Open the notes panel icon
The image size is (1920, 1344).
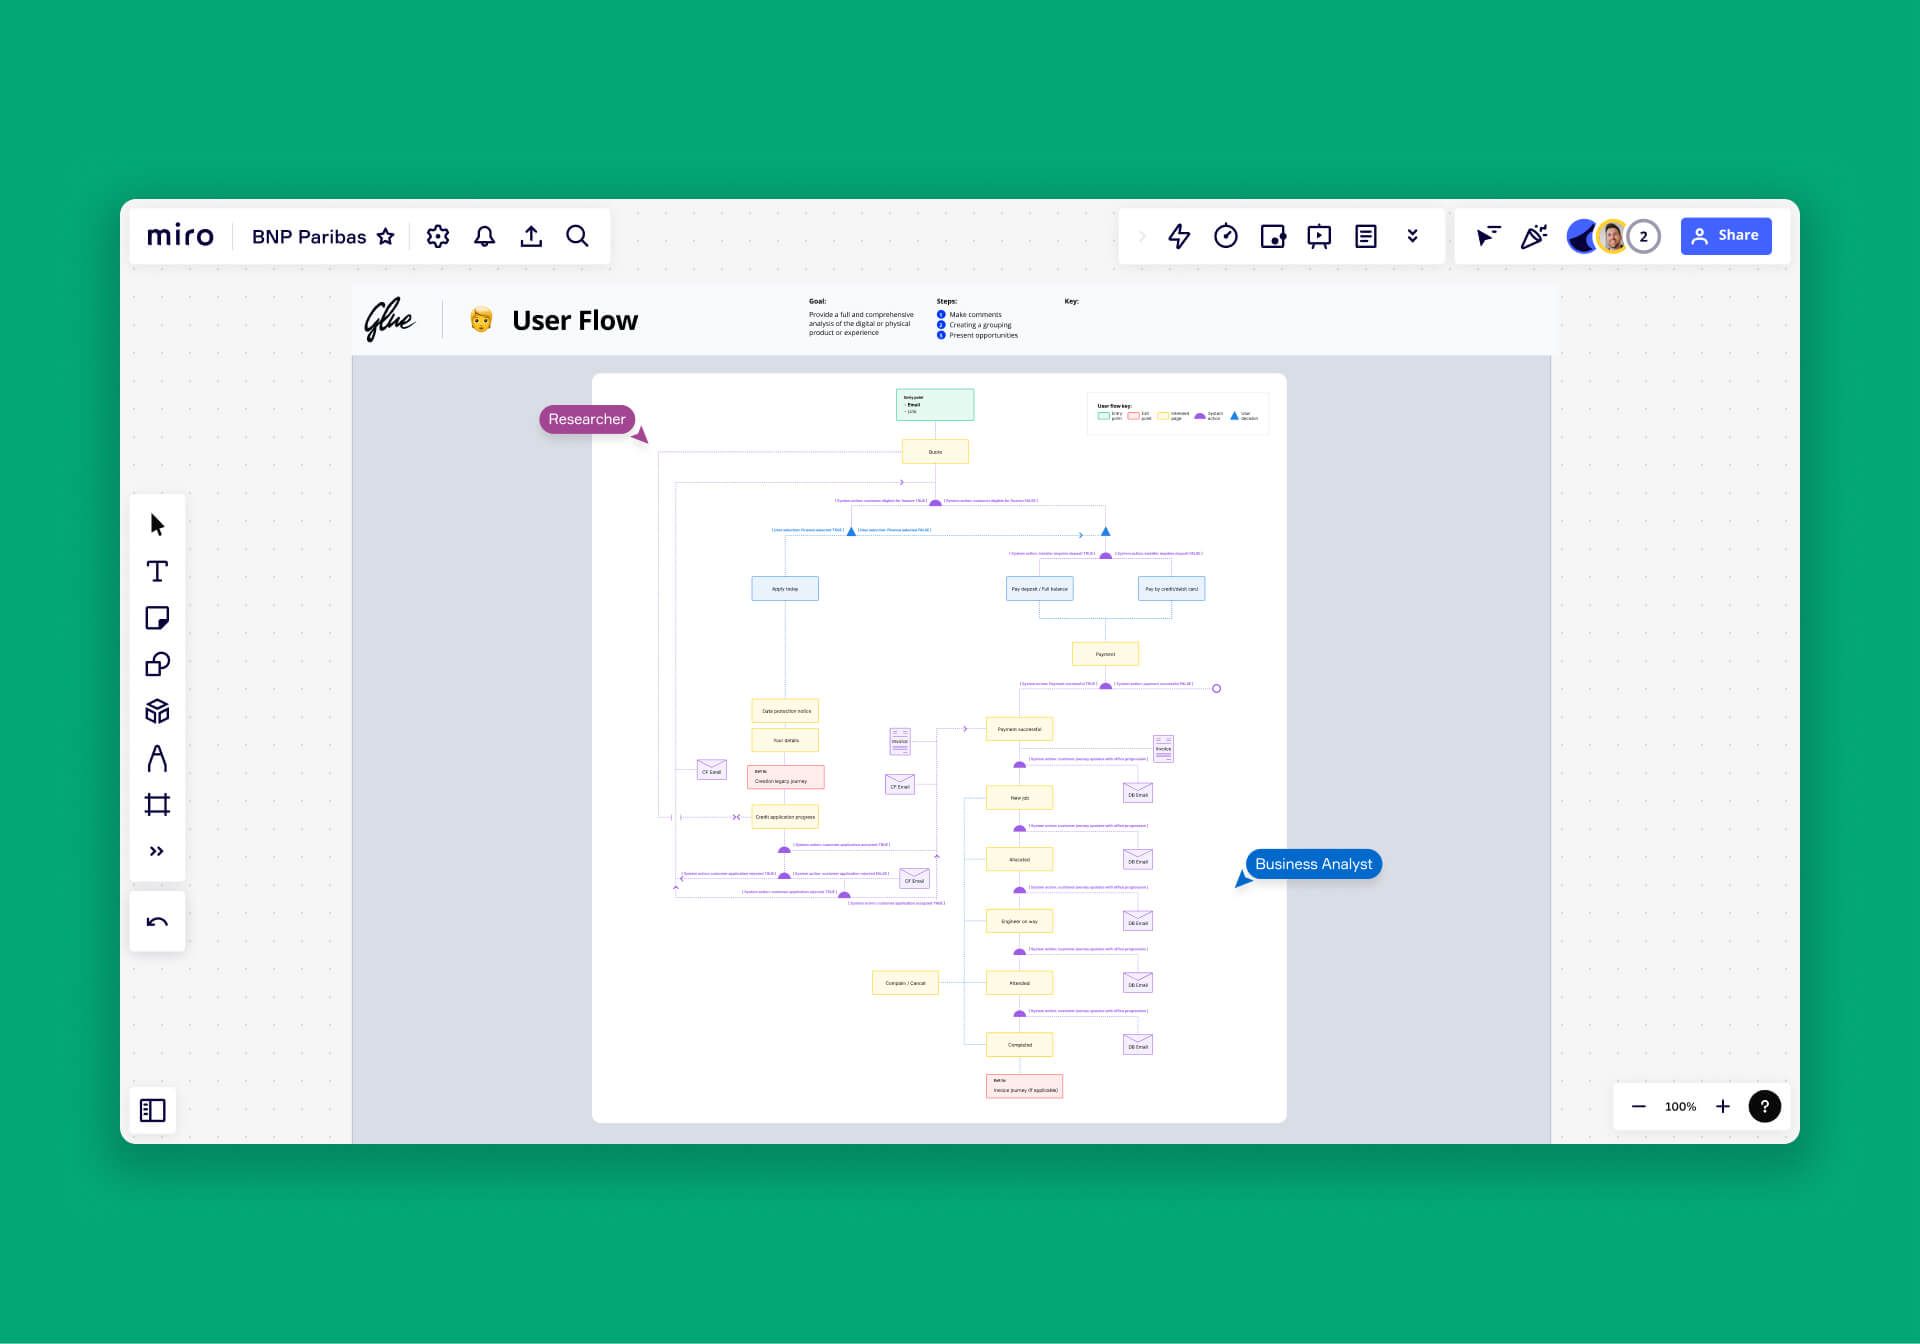(x=1366, y=236)
